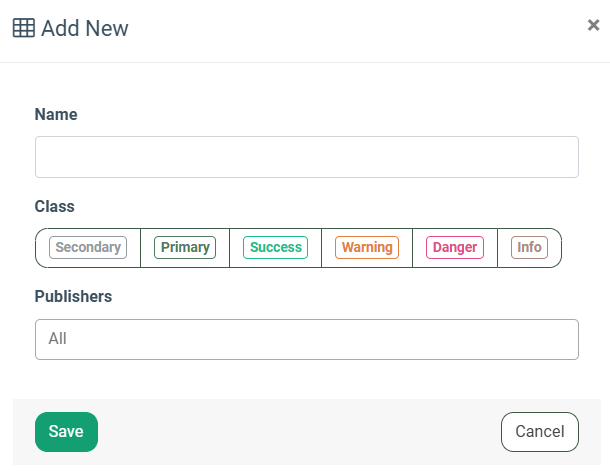
Task: Click the Class label
Action: 55,206
